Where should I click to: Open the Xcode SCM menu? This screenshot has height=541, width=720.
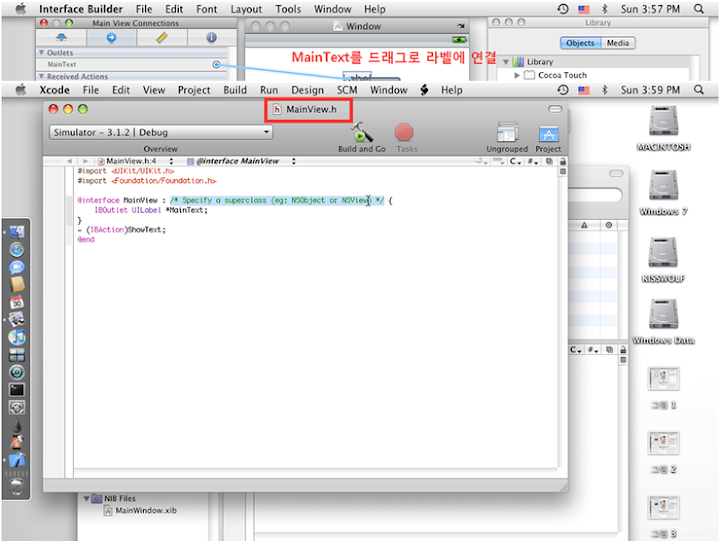click(347, 90)
